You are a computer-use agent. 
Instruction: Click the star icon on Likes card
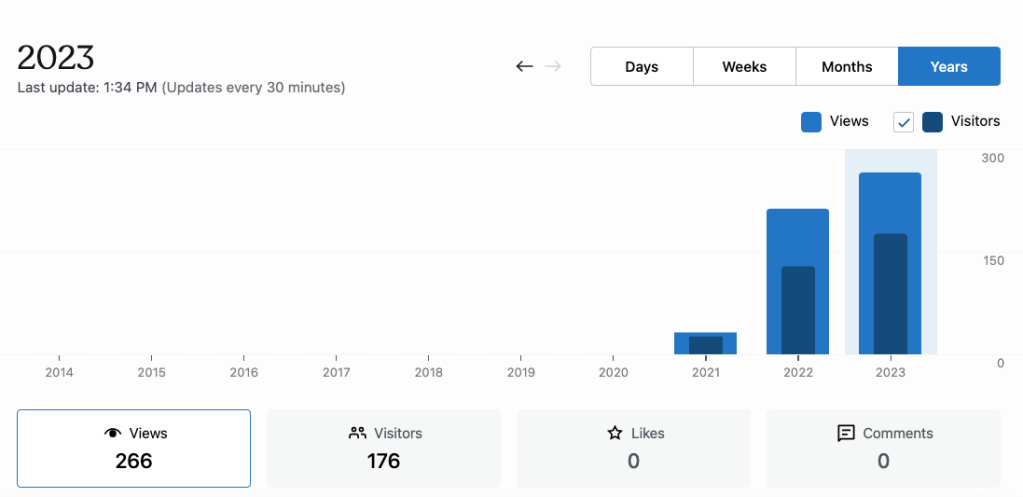point(615,433)
